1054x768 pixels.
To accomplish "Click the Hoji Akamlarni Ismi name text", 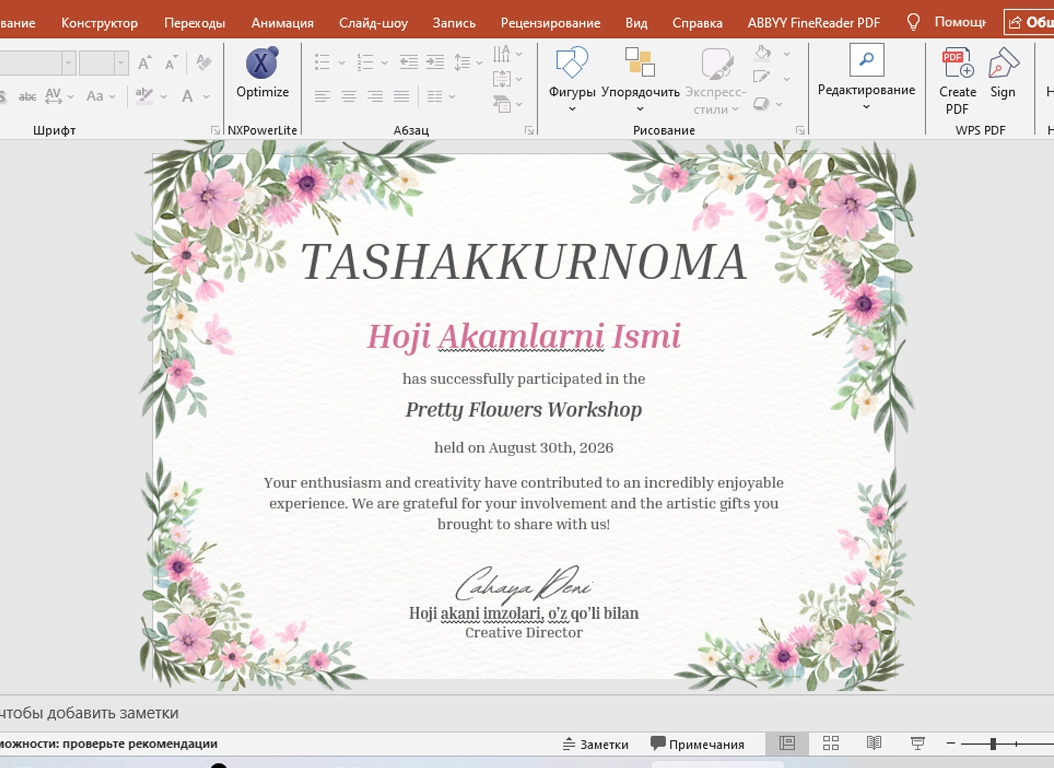I will [524, 337].
